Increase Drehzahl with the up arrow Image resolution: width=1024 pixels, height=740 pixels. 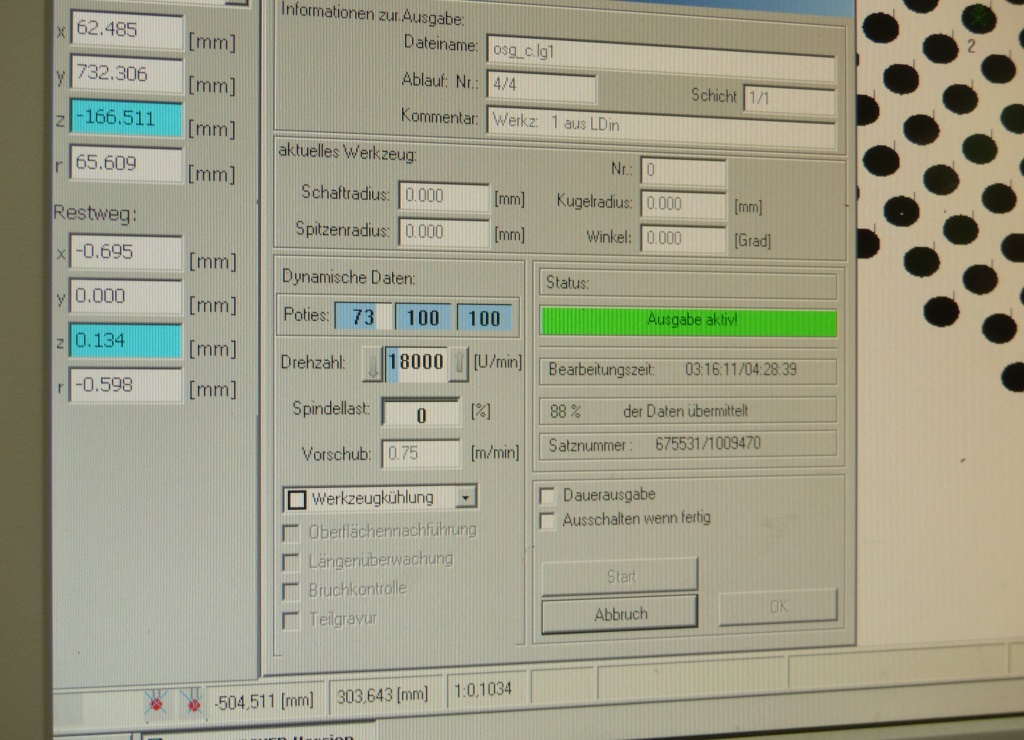pyautogui.click(x=458, y=363)
